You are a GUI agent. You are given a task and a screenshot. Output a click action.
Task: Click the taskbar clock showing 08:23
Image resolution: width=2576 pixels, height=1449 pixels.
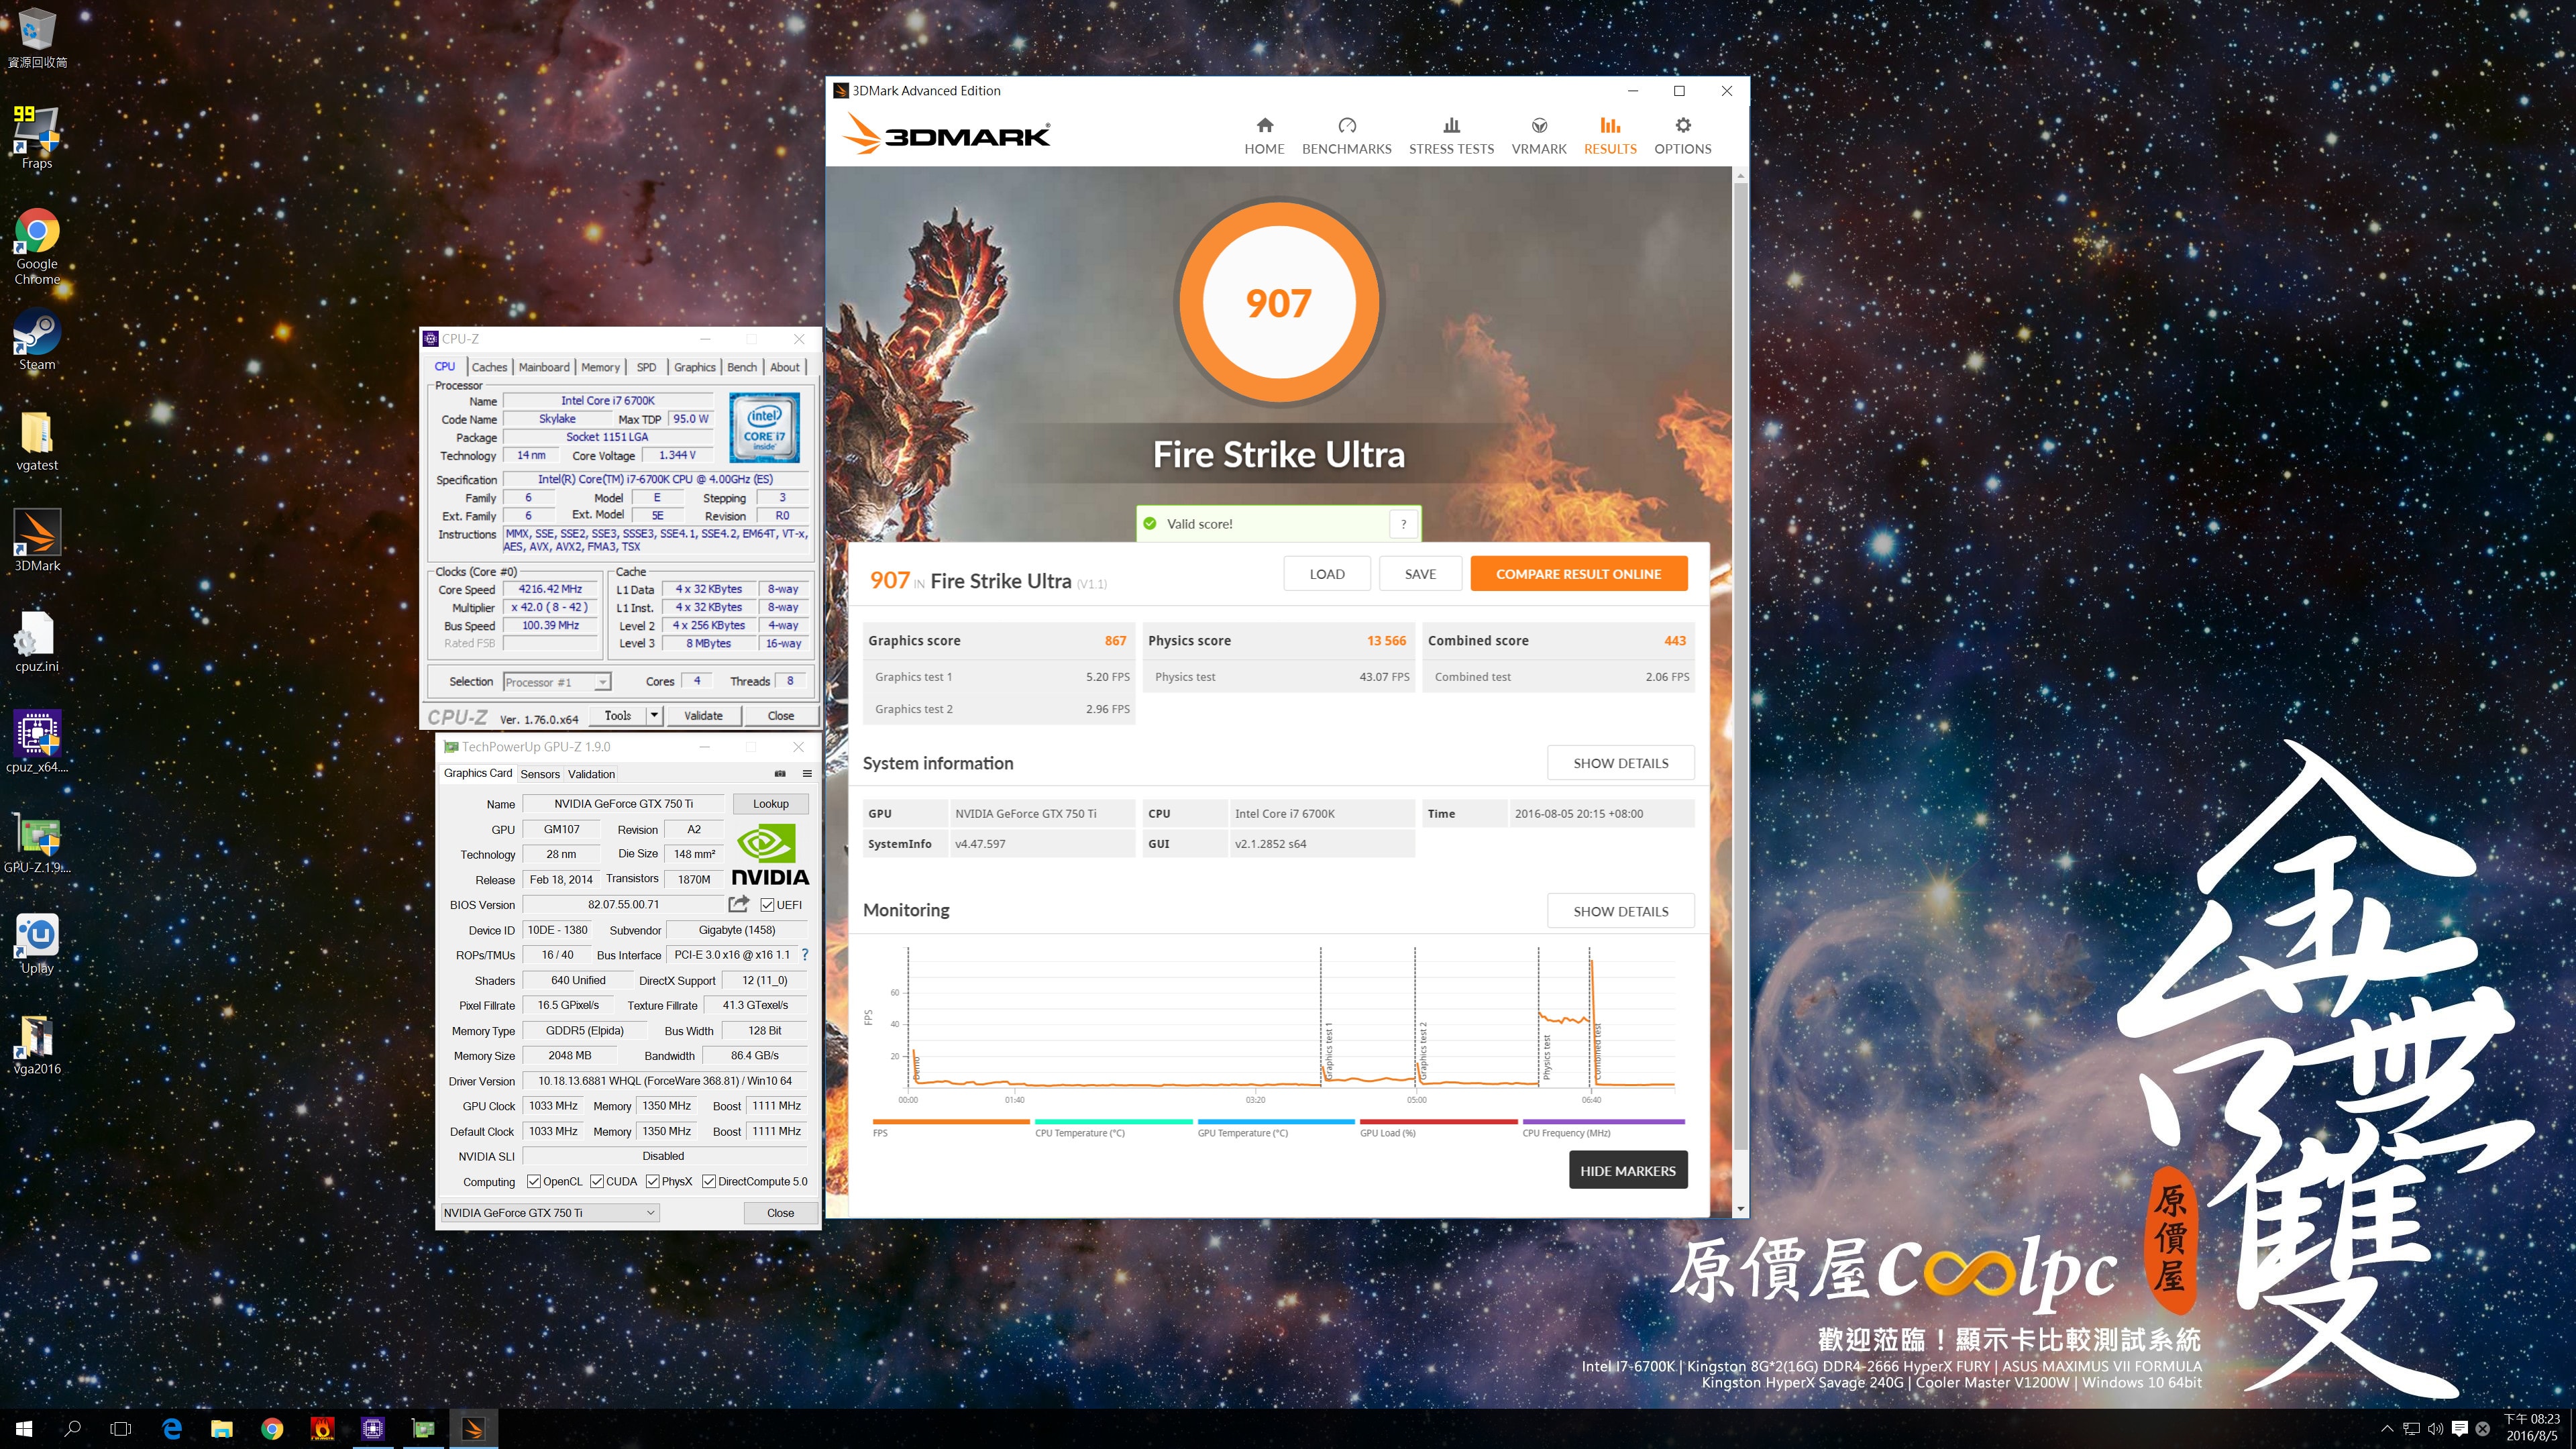(x=2532, y=1427)
